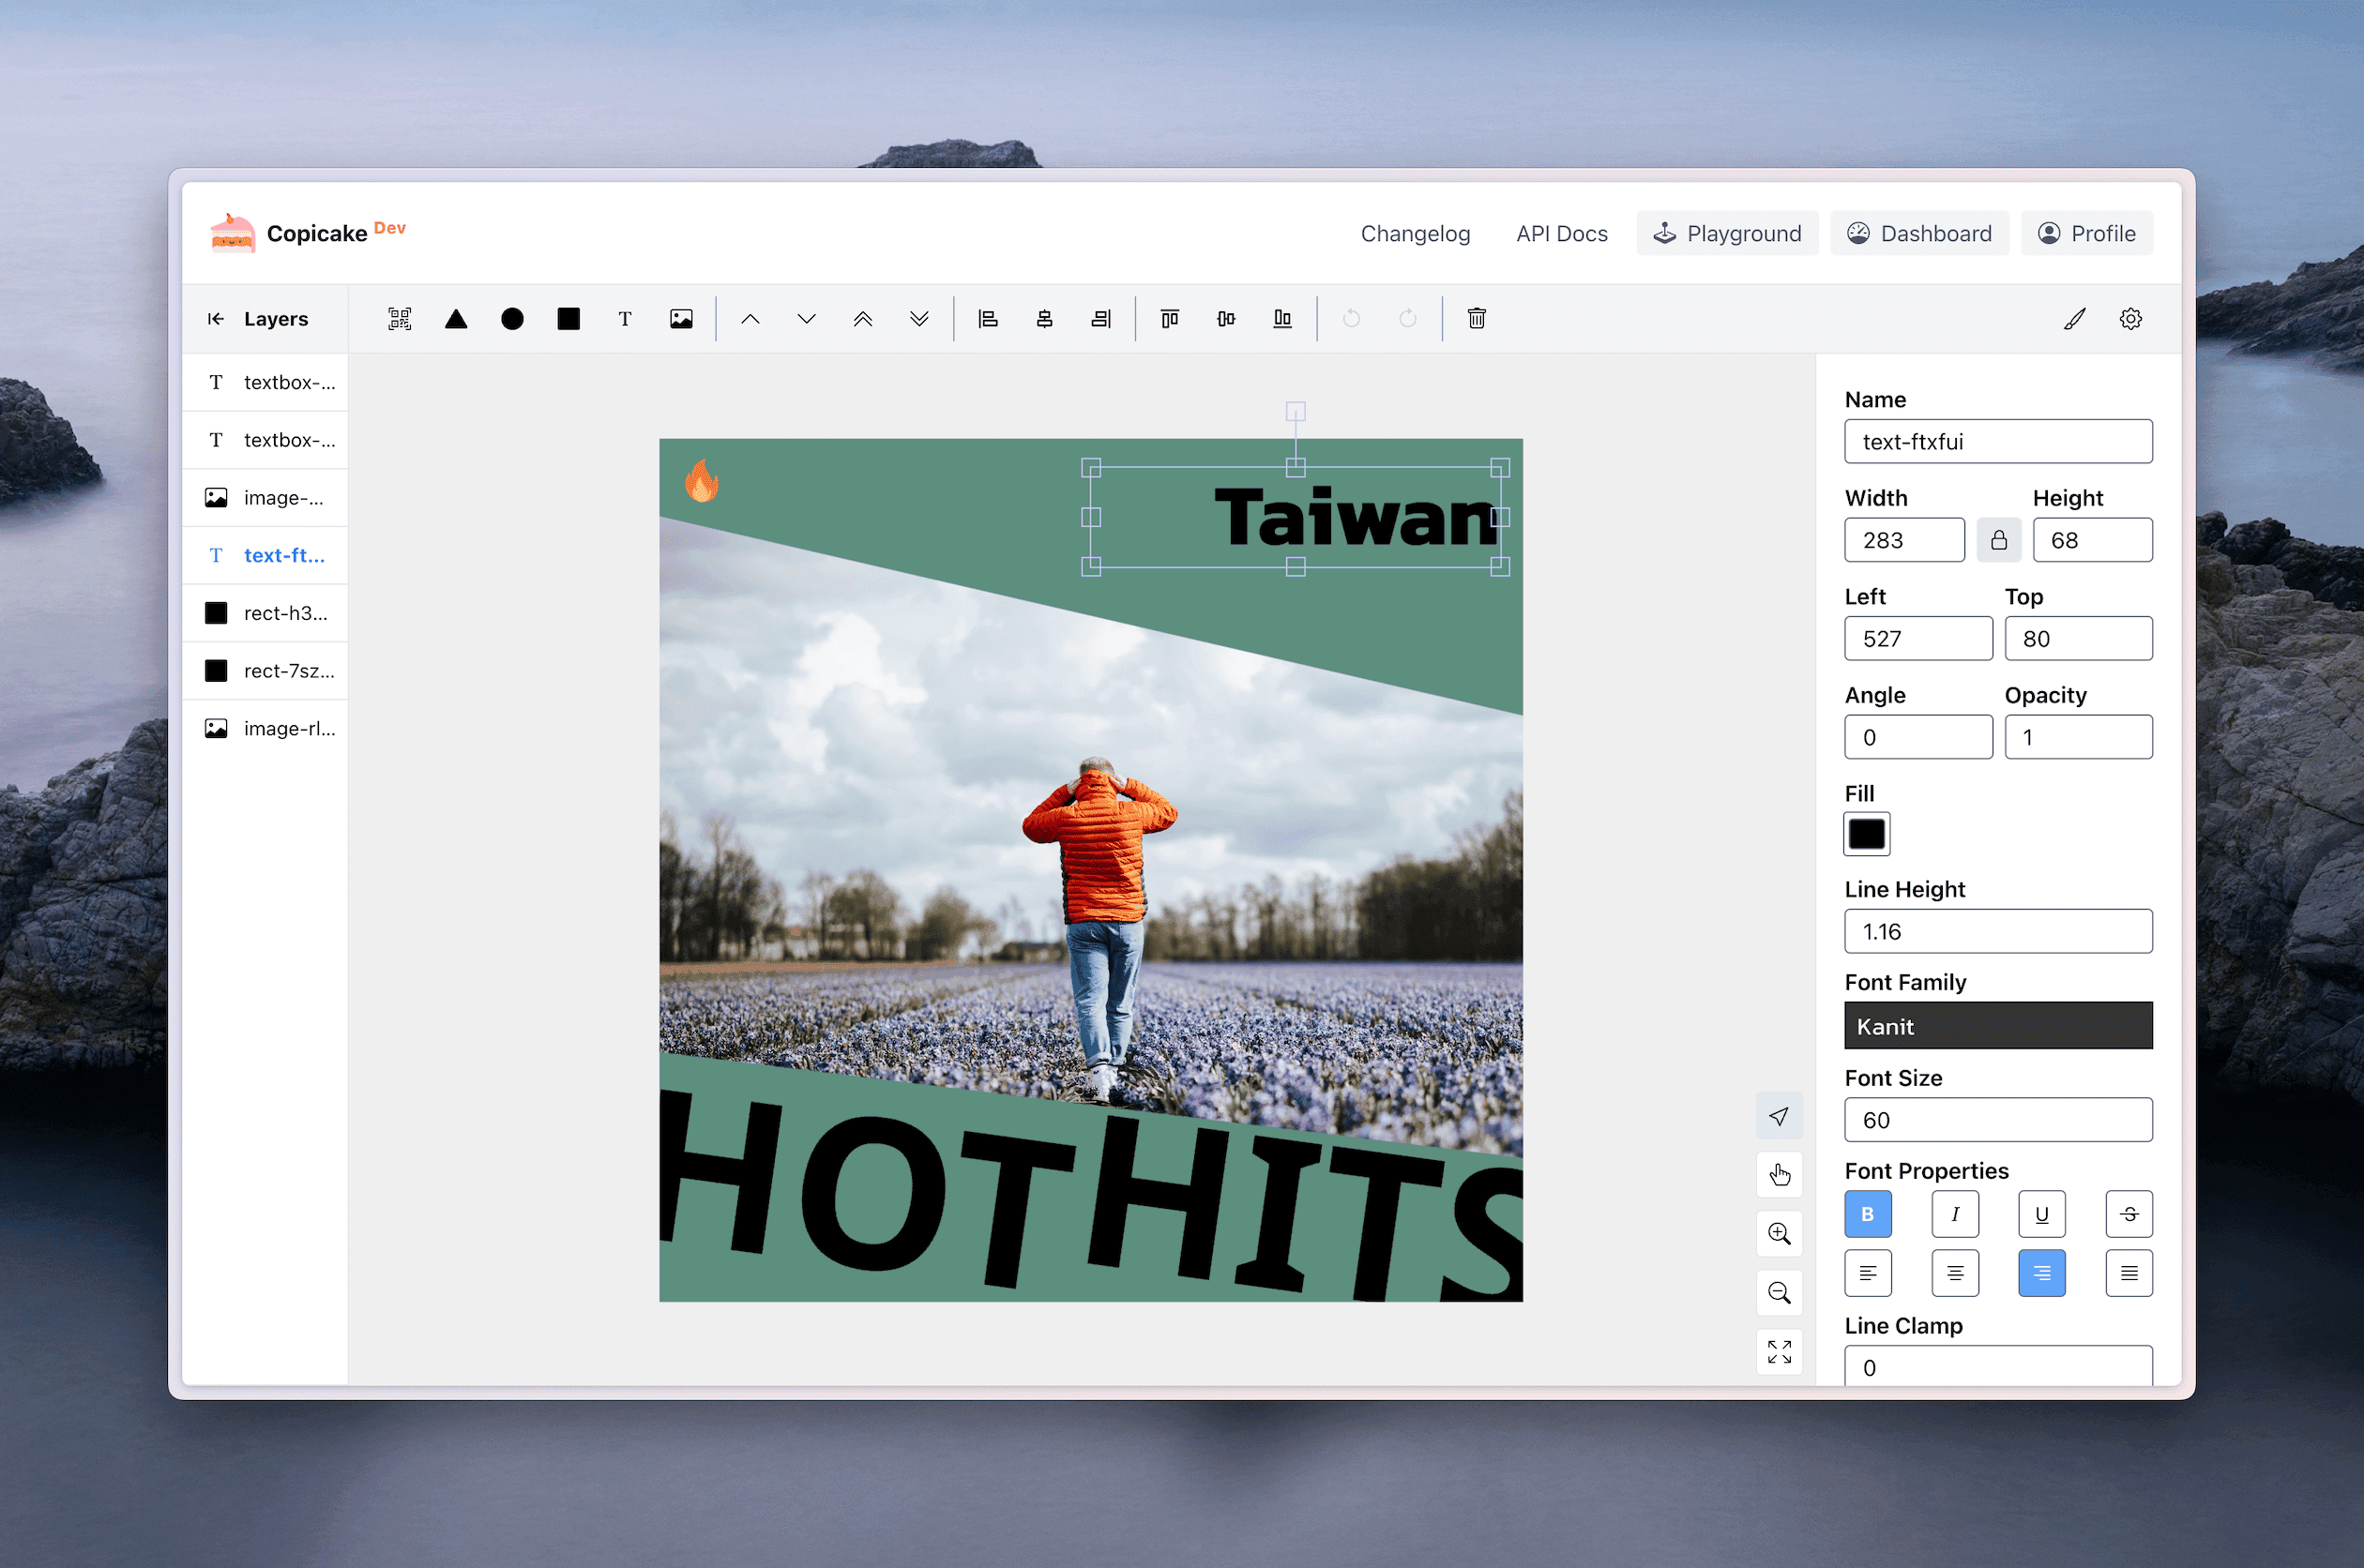This screenshot has height=1568, width=2364.
Task: Add a QR code element
Action: pos(399,319)
